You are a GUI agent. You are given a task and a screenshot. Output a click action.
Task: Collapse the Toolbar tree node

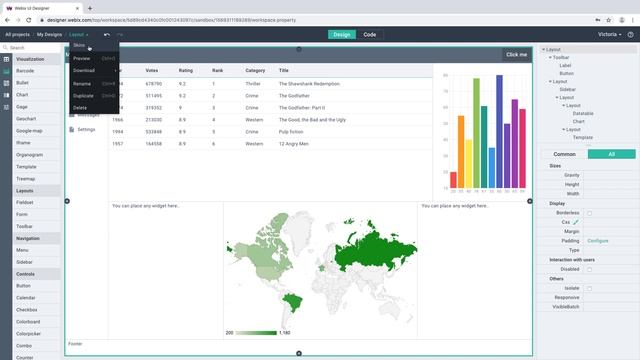(x=550, y=58)
